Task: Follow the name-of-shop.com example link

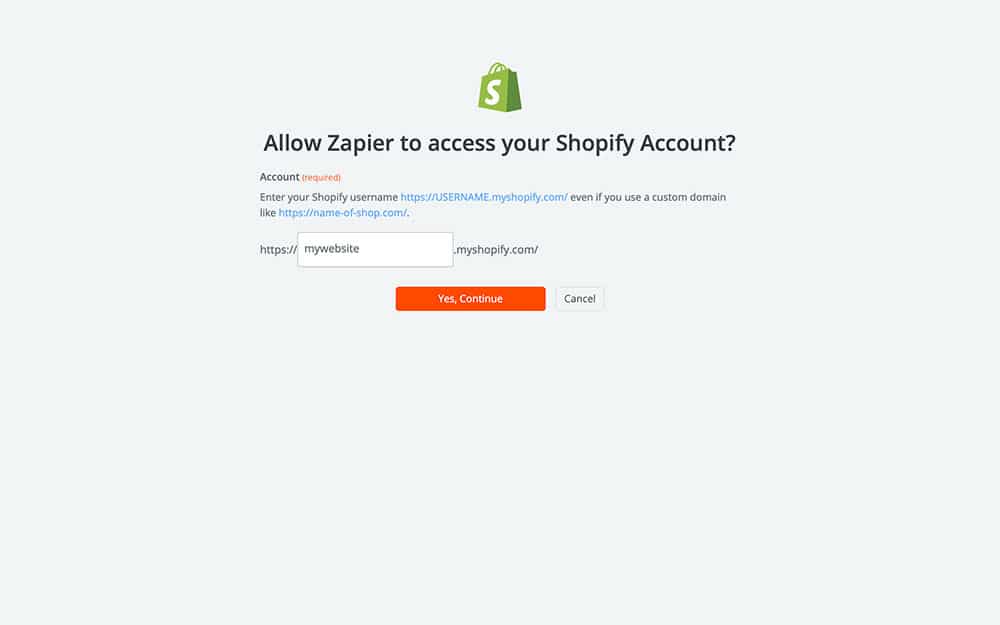Action: pos(342,212)
